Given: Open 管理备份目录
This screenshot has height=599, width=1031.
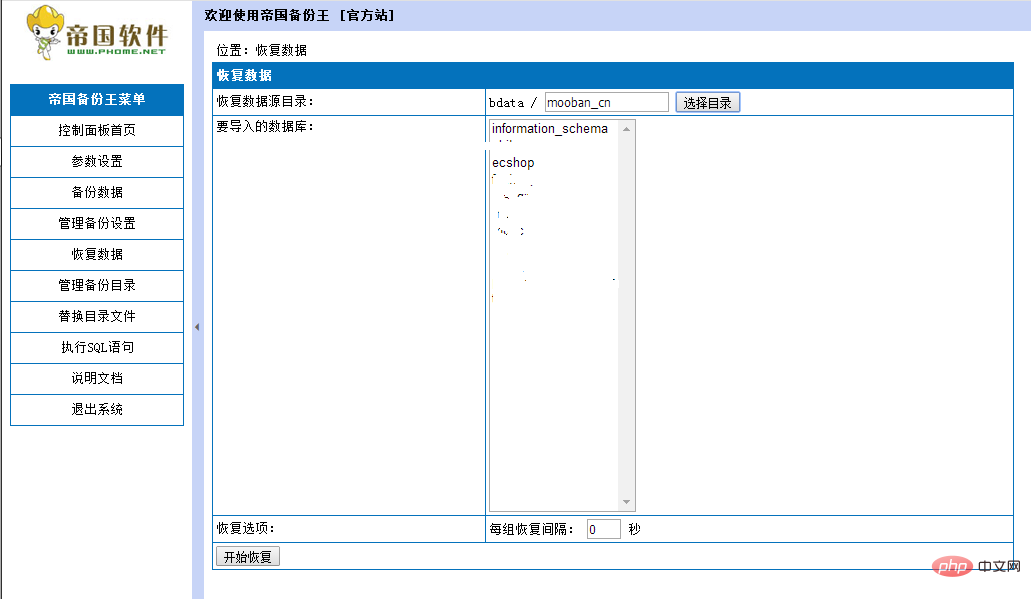Looking at the screenshot, I should click(97, 285).
